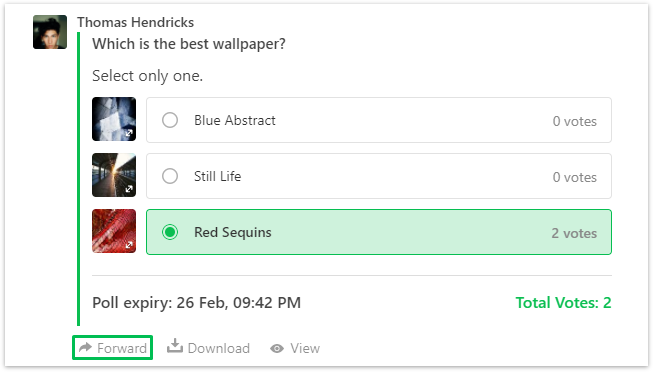The height and width of the screenshot is (372, 653).
Task: Open the Red Sequins wallpaper thumbnail
Action: [114, 231]
